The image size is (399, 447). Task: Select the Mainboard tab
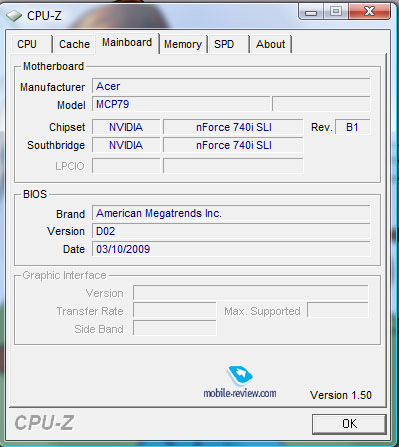click(x=127, y=43)
